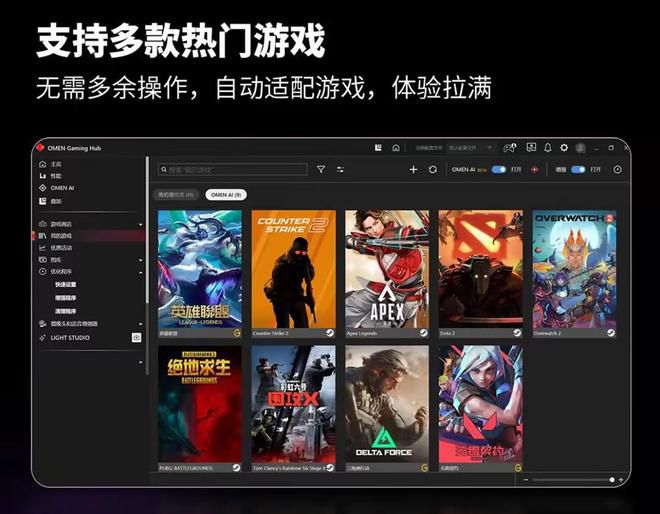660x514 pixels.
Task: Switch to the gray My Games tab
Action: (x=176, y=195)
